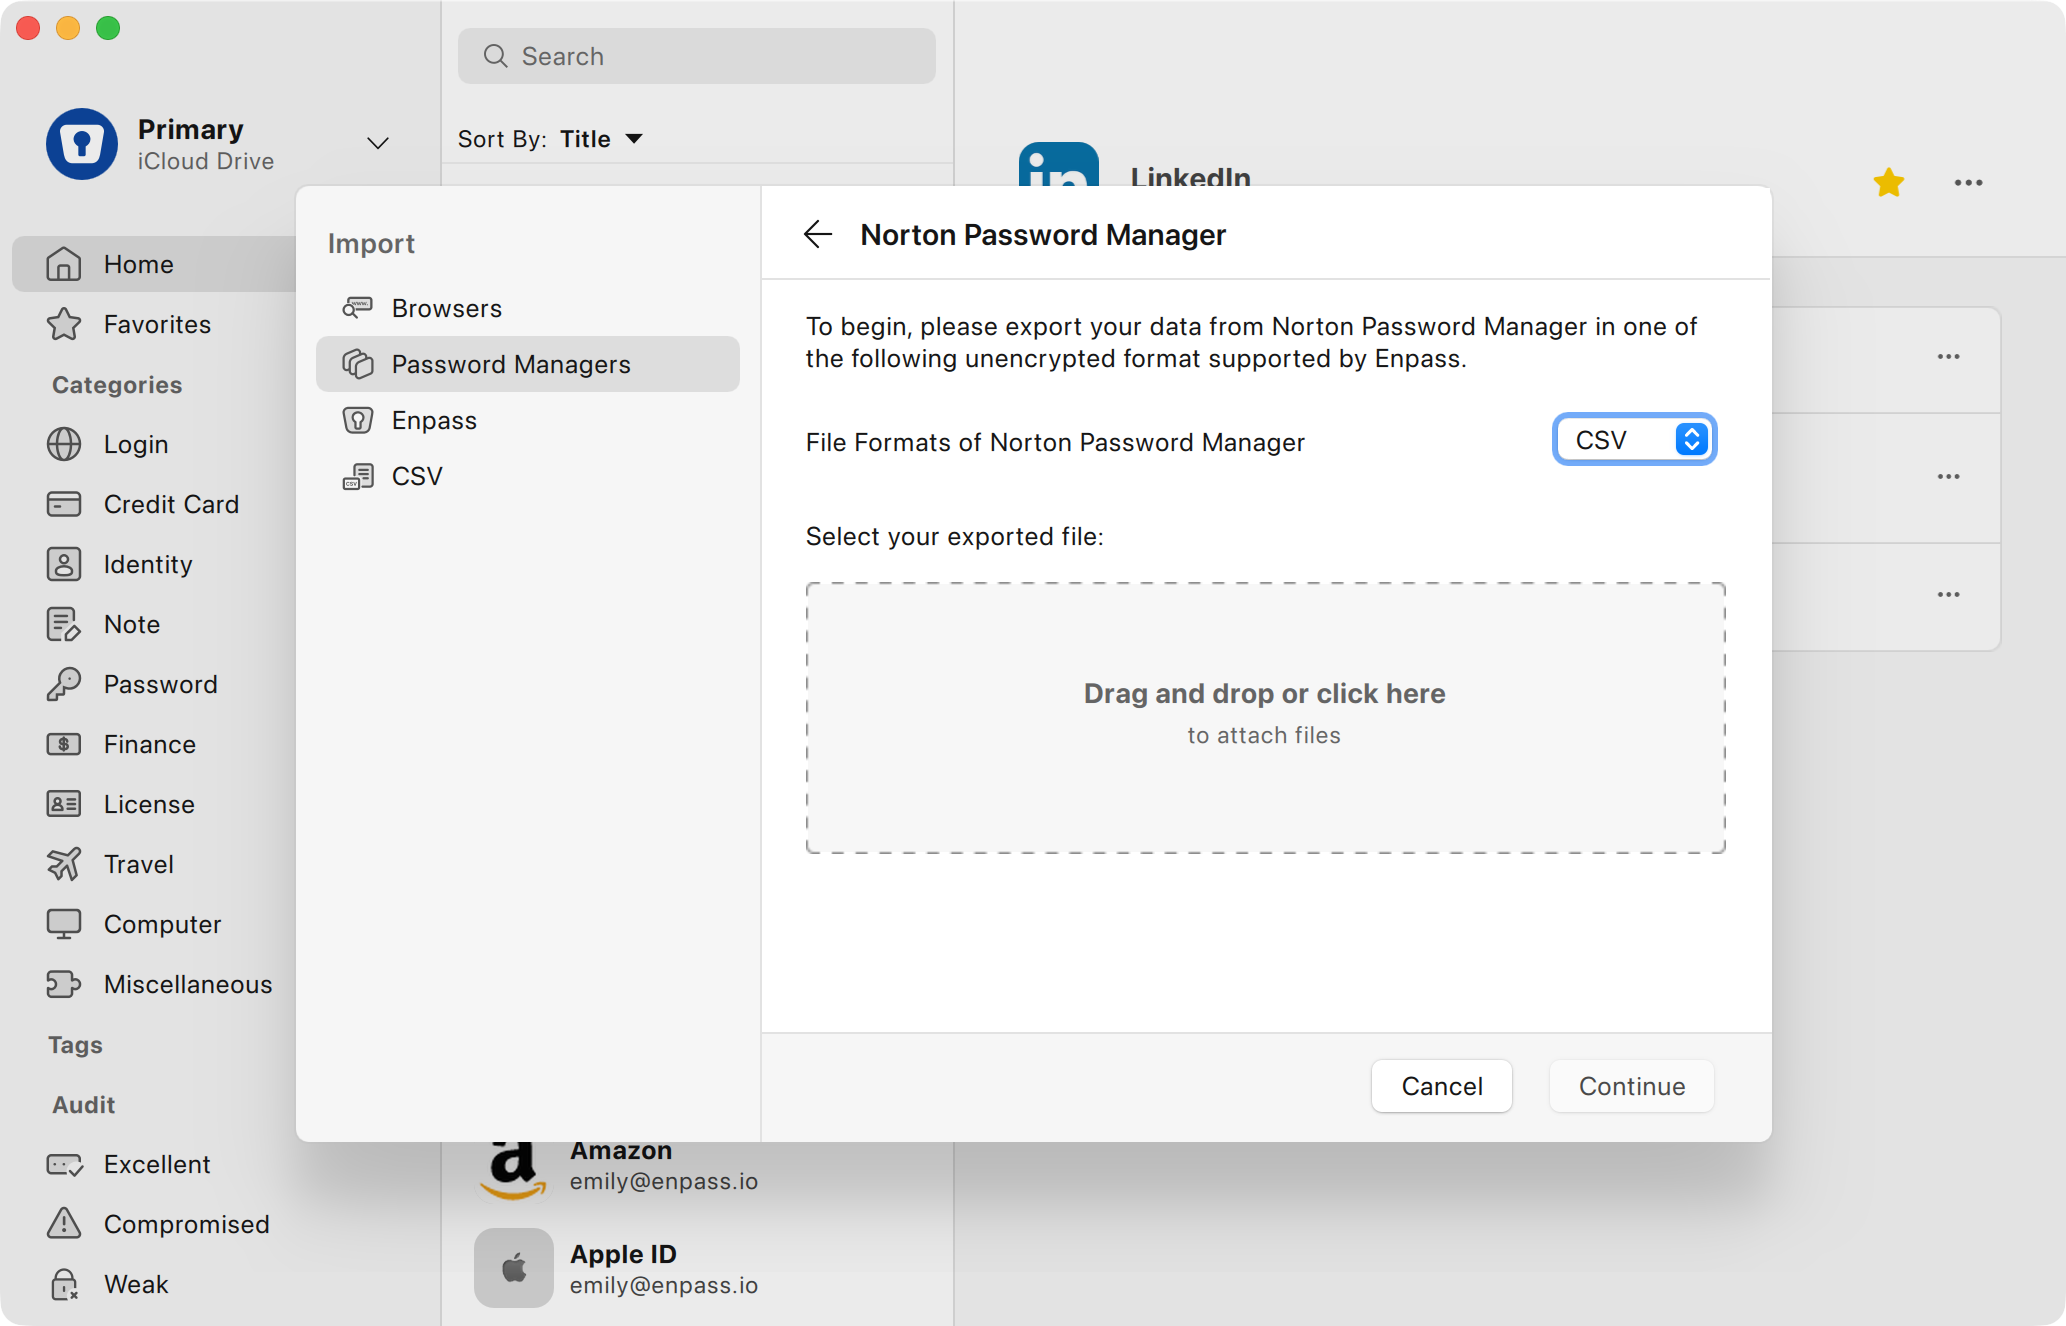Open the Excellent audit icon

[64, 1164]
